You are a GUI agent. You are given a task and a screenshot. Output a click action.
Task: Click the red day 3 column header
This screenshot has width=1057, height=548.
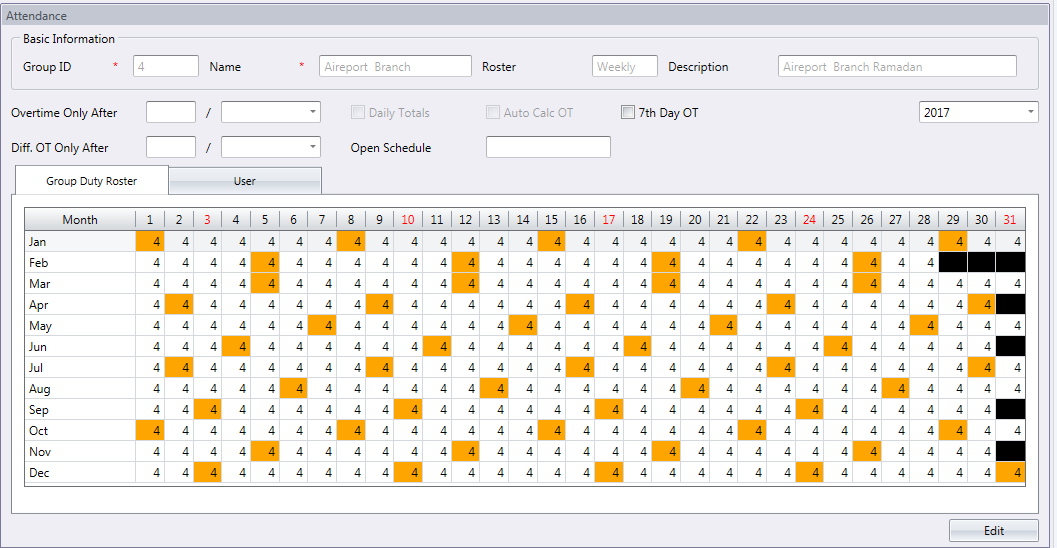(x=207, y=220)
